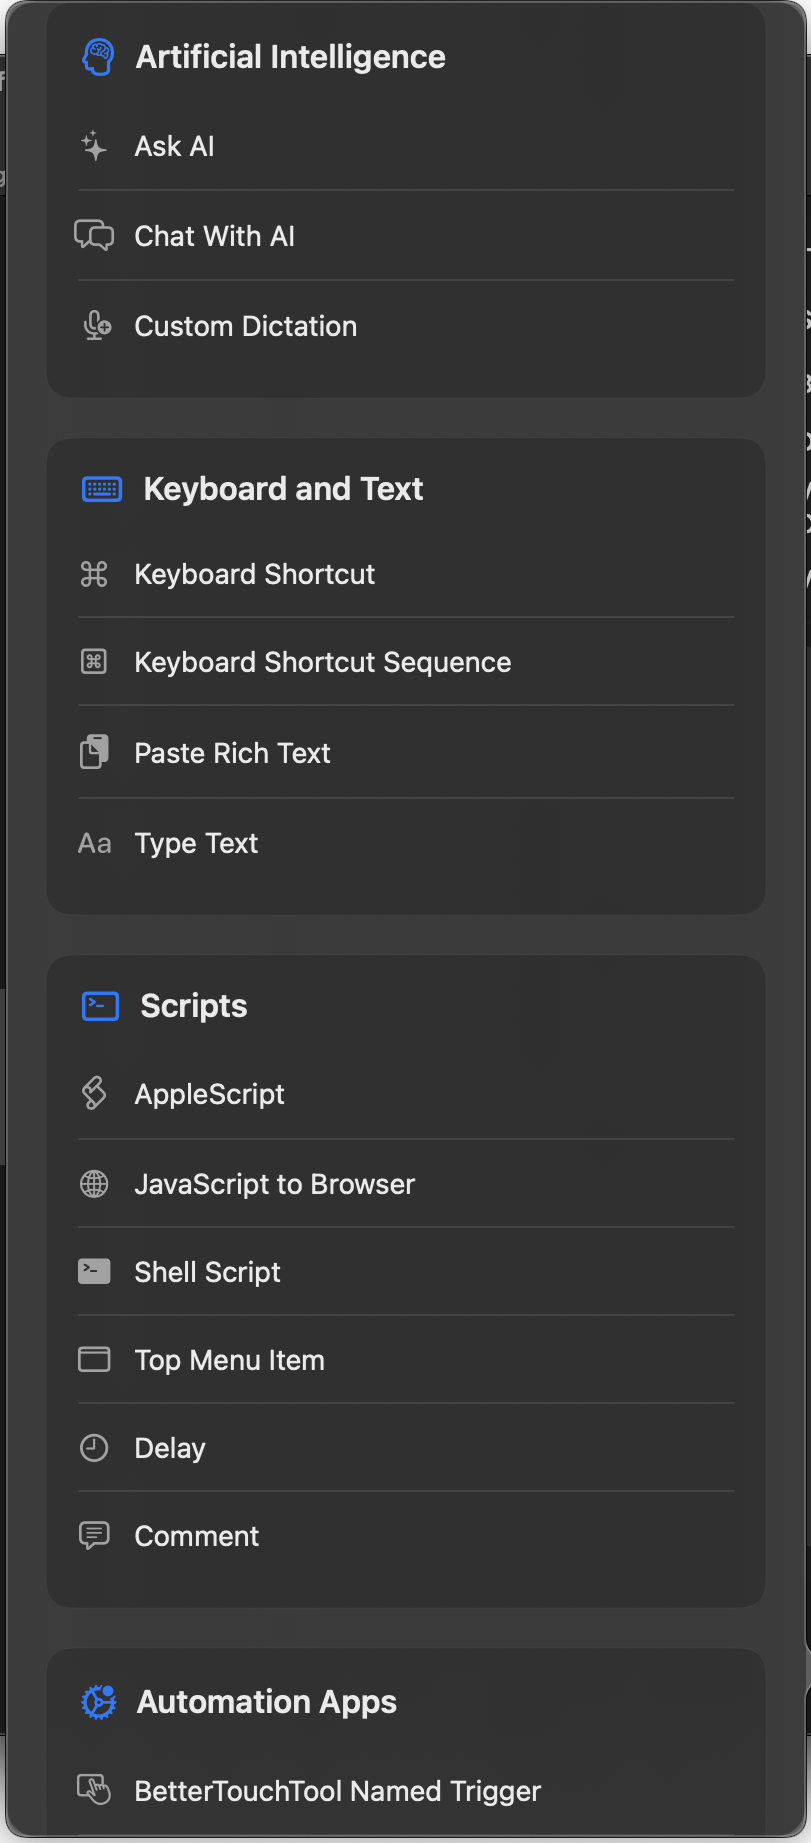Click the chat bubbles icon for Chat With AI
Screen dimensions: 811x1843
(94, 236)
